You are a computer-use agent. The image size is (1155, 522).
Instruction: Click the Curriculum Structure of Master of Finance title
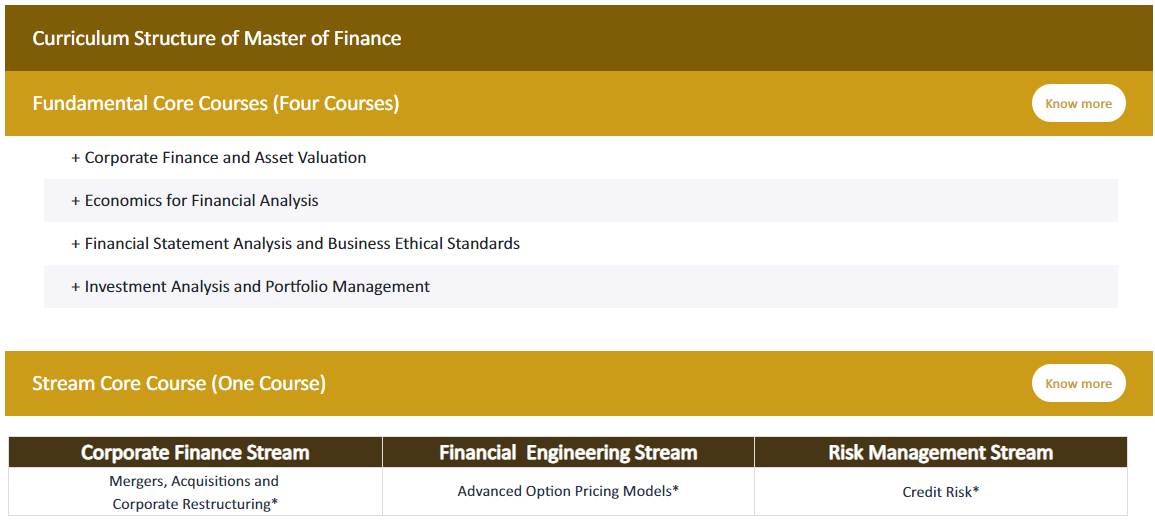(x=217, y=38)
